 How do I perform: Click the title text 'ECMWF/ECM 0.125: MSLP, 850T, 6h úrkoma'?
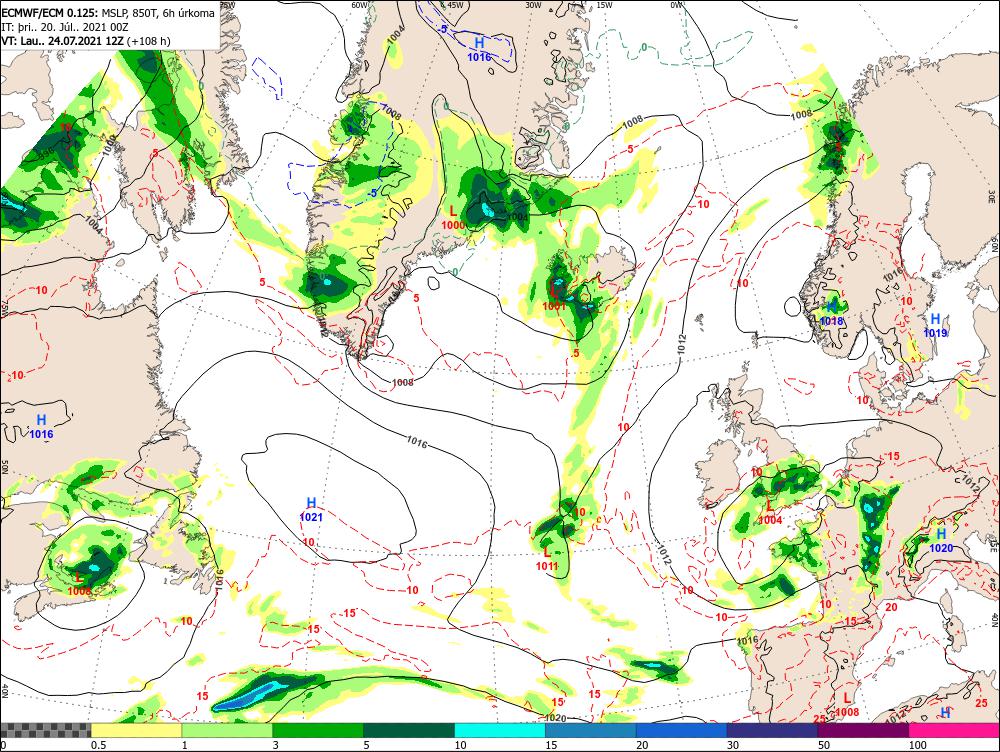click(x=108, y=13)
